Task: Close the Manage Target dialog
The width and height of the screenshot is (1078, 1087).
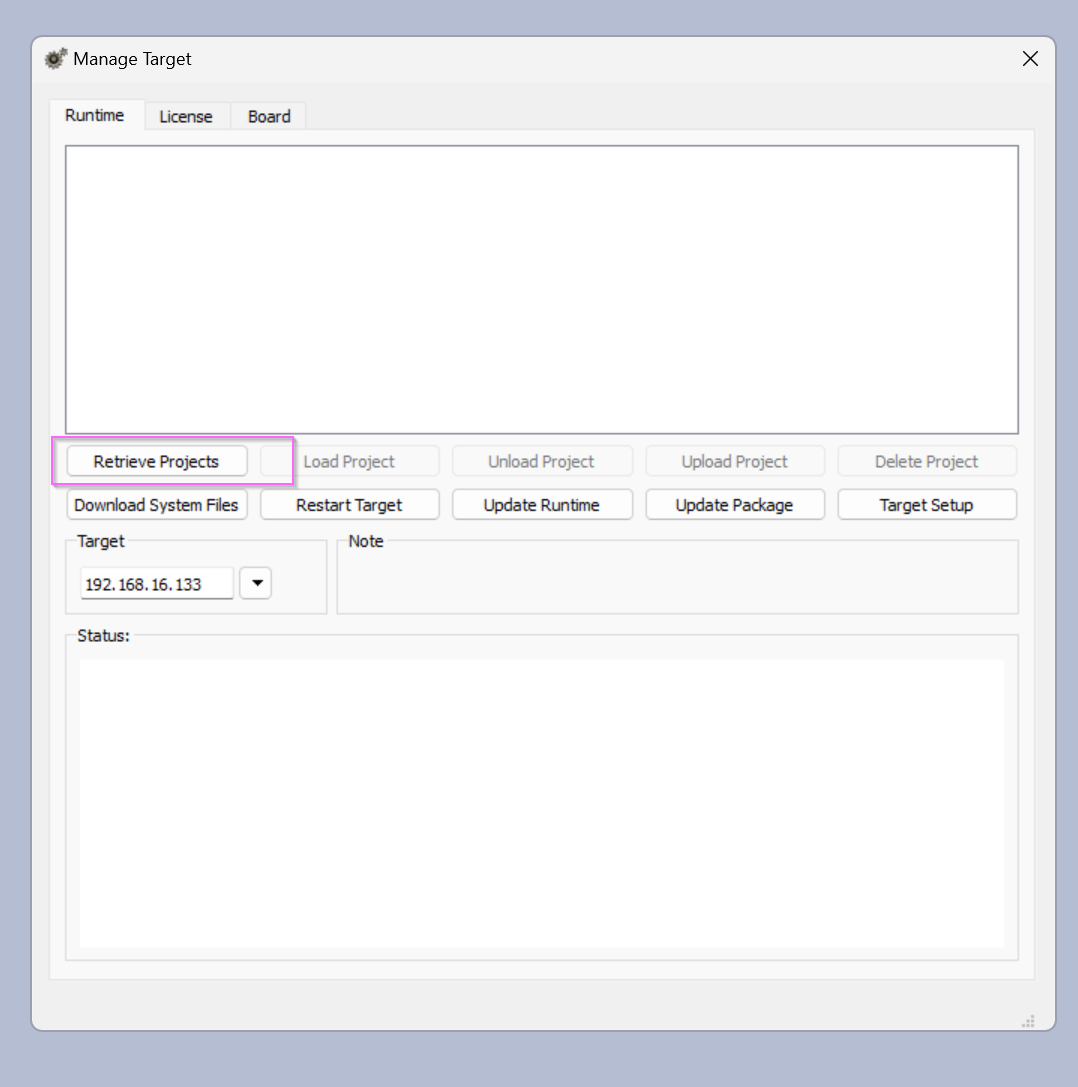Action: (1030, 59)
